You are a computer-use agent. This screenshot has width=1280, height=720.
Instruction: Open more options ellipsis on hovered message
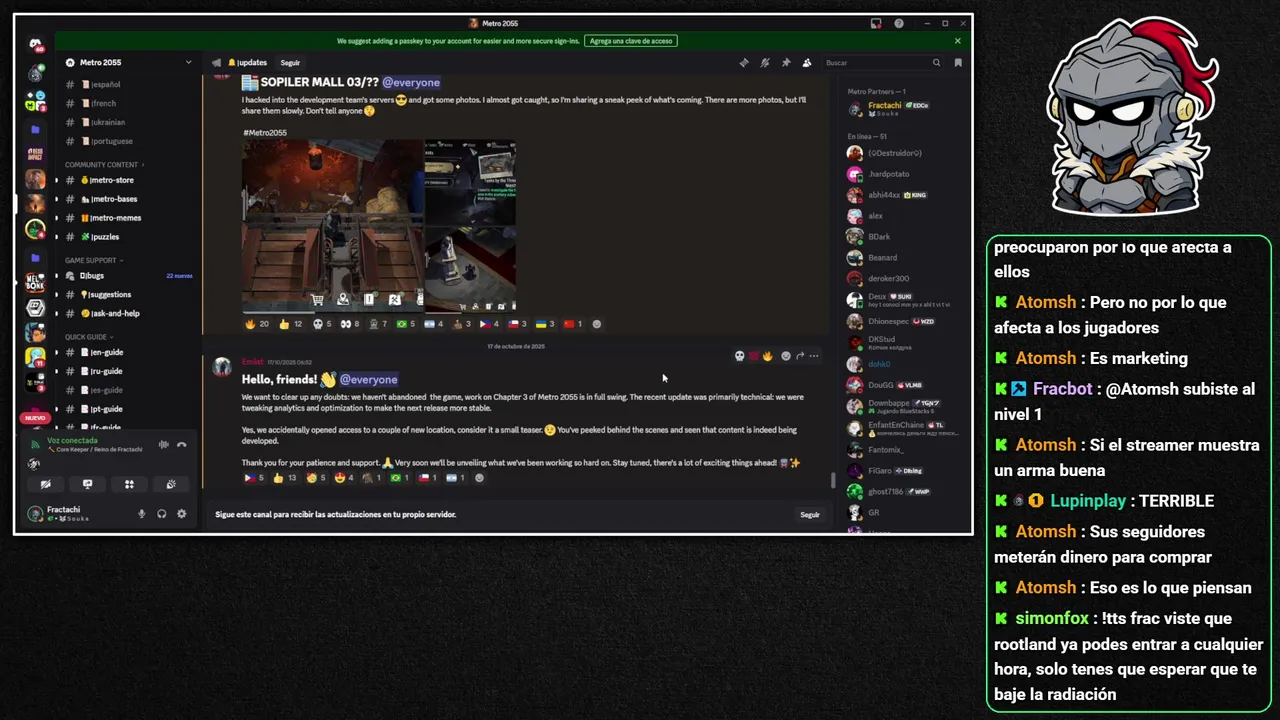point(814,356)
